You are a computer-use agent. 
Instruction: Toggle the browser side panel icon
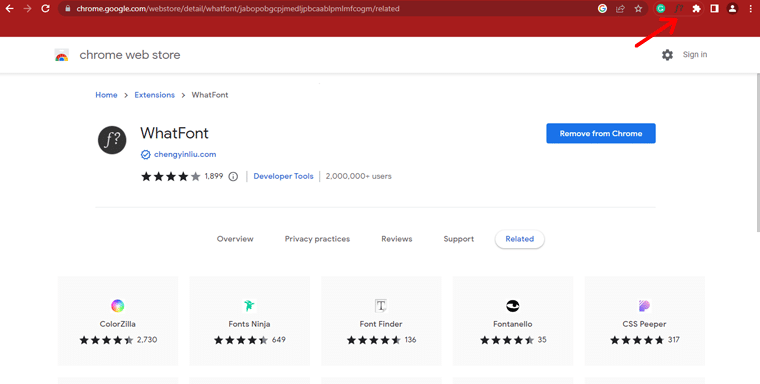pyautogui.click(x=714, y=8)
